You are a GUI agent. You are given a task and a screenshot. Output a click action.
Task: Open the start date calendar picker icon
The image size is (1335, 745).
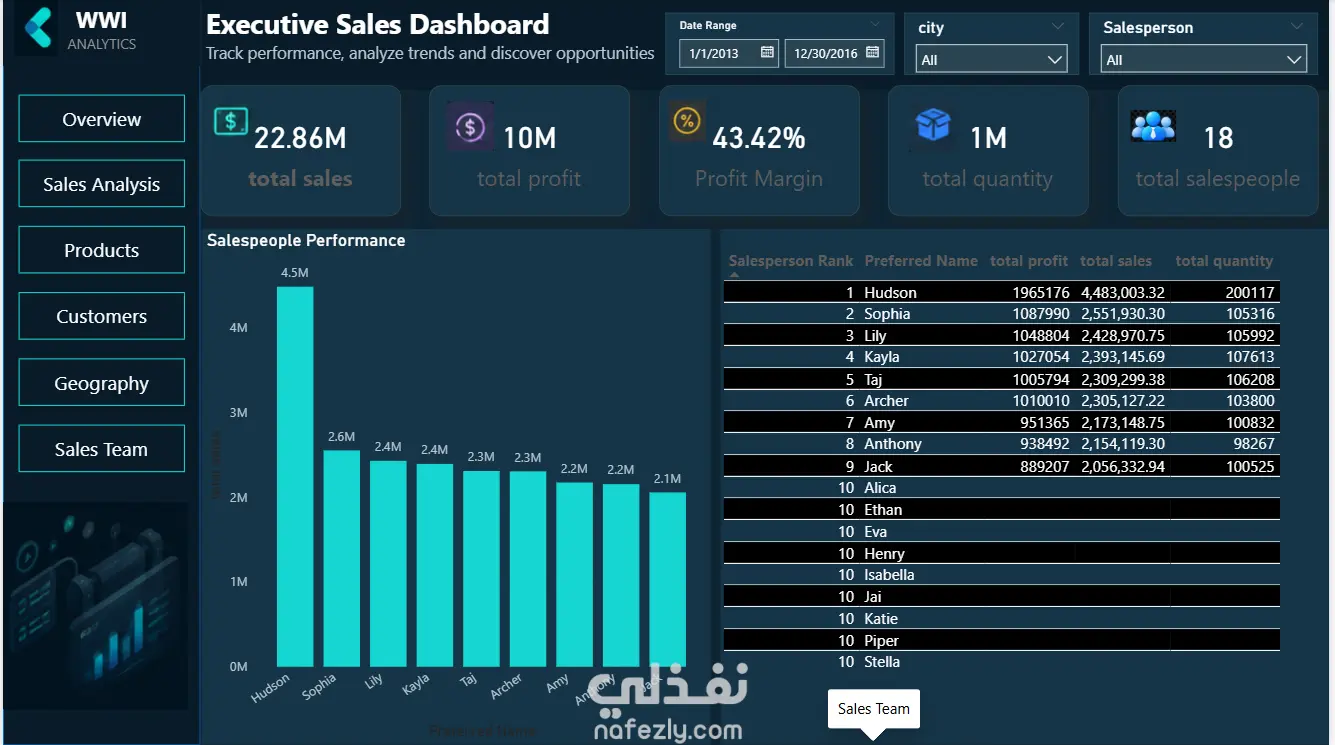(767, 52)
